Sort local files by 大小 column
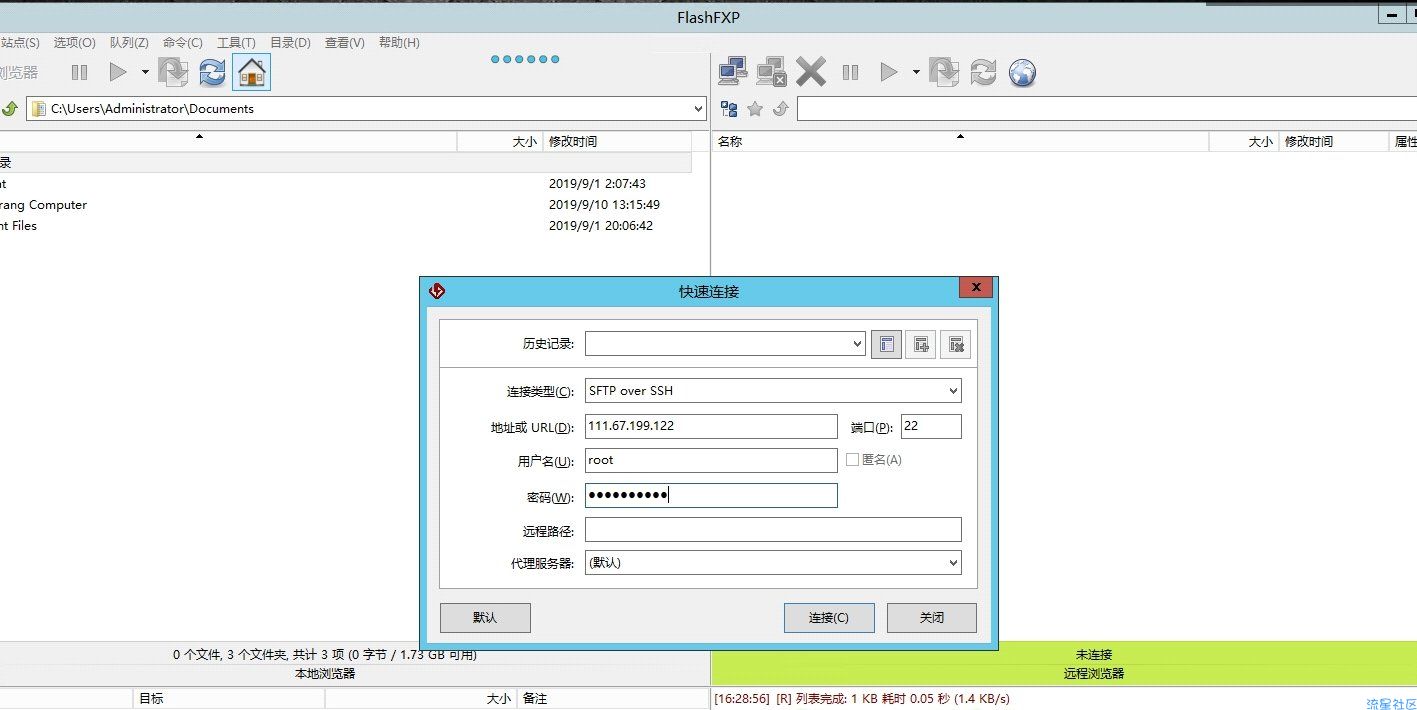Screen dimensions: 1417x710 pyautogui.click(x=500, y=142)
